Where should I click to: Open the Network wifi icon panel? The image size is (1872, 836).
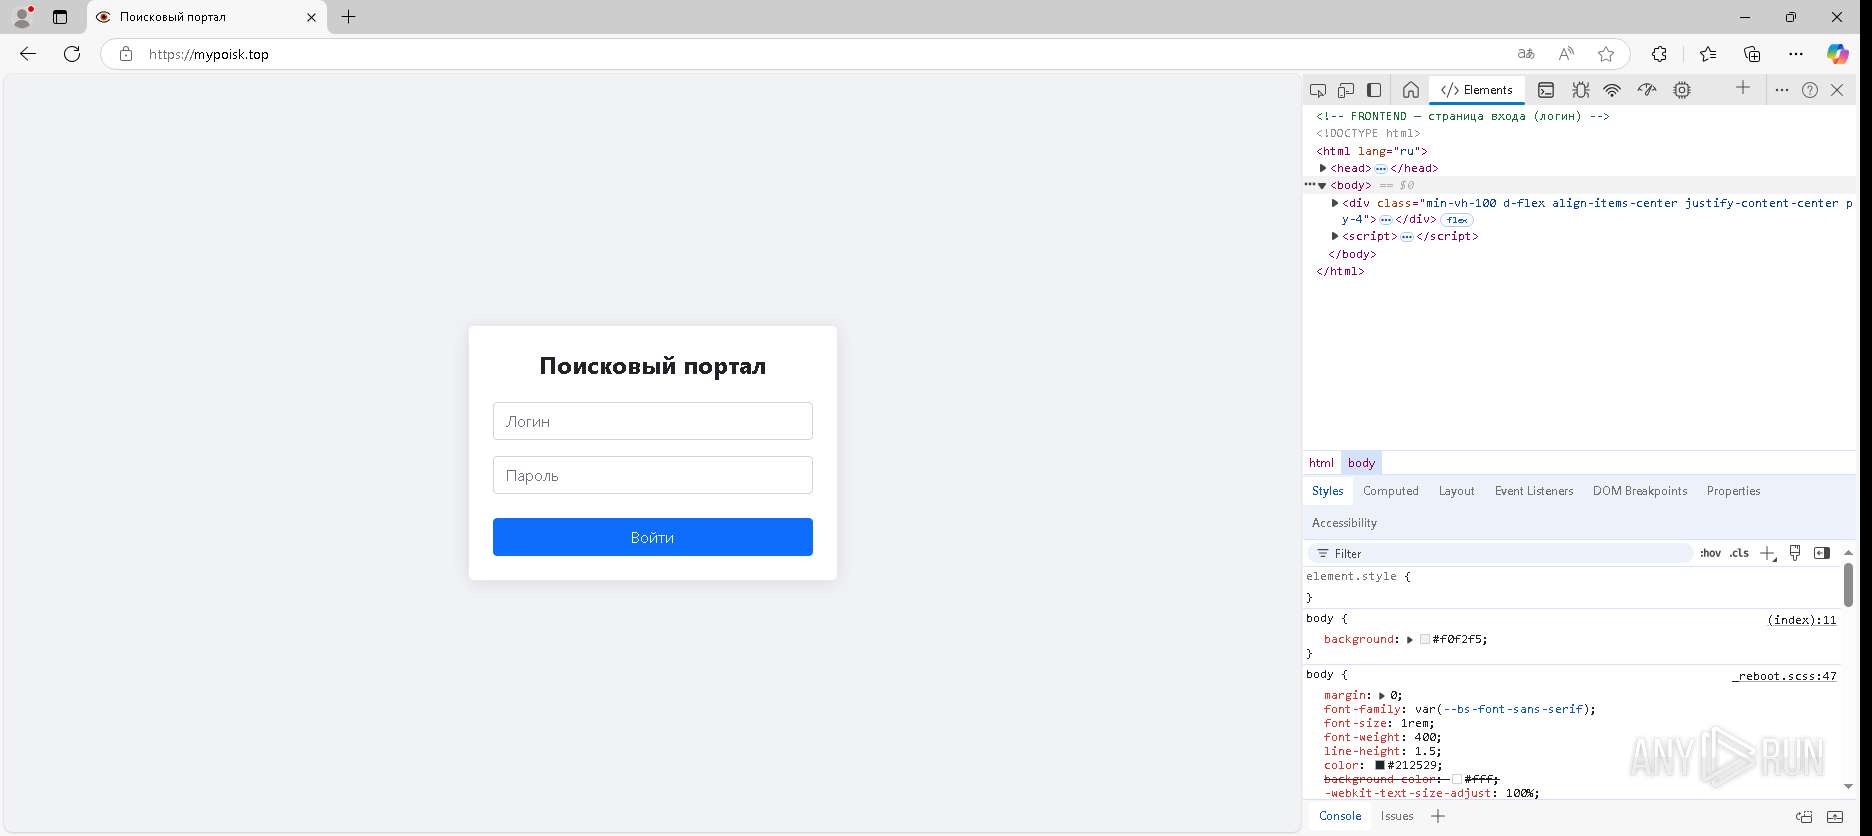click(x=1612, y=90)
